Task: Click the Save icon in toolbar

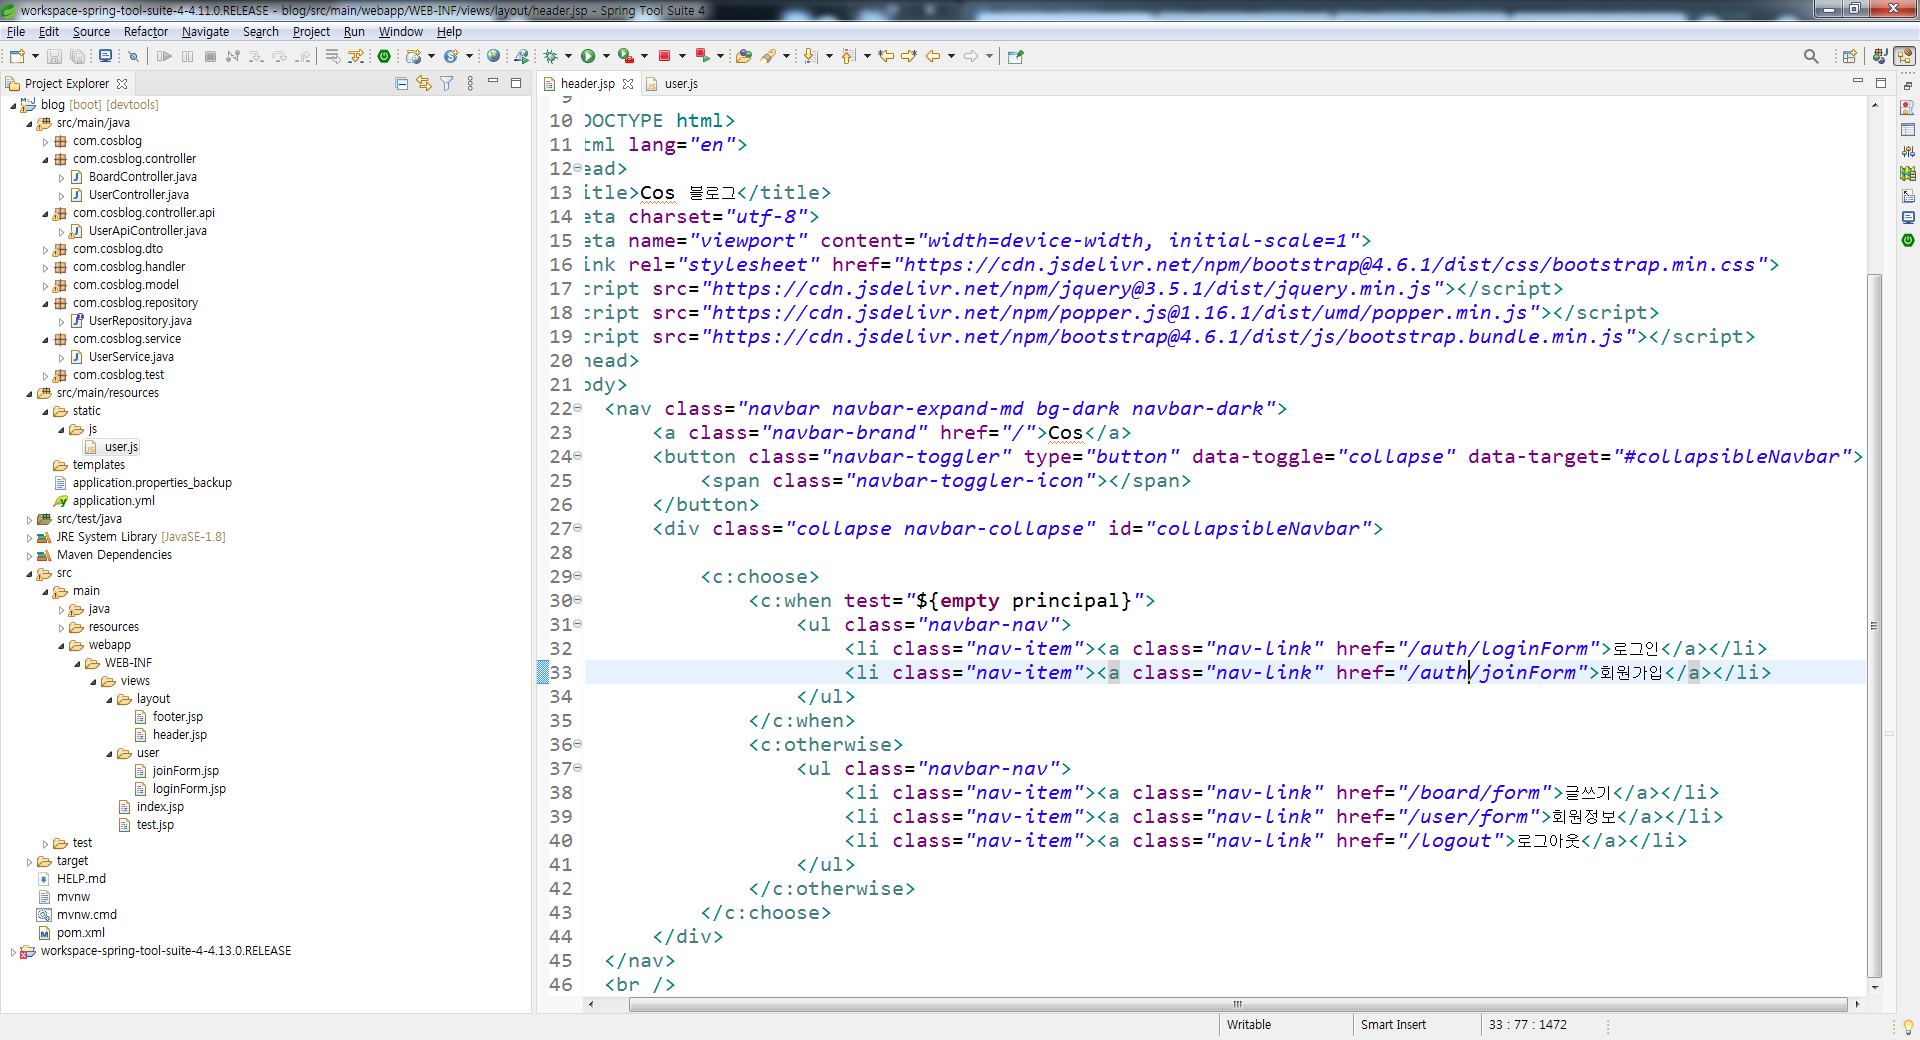Action: coord(55,56)
